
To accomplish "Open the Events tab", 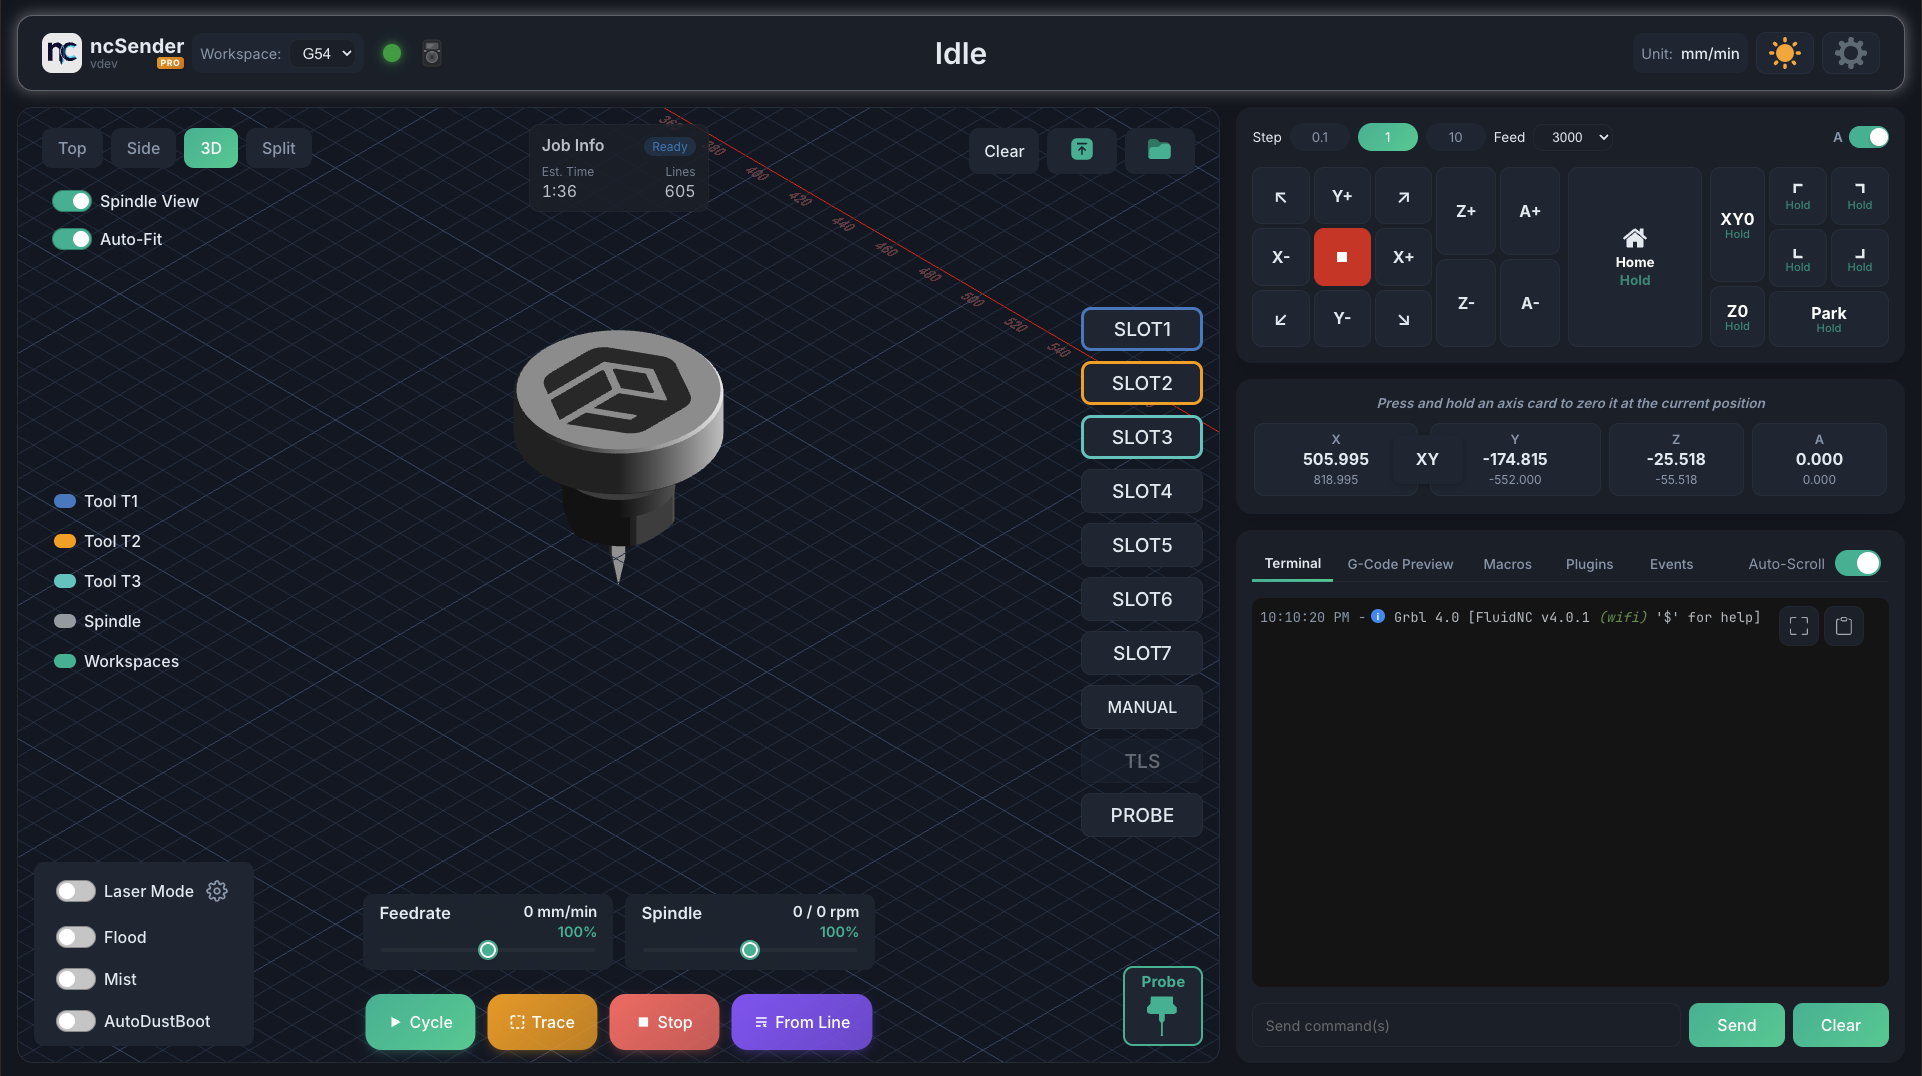I will coord(1671,564).
